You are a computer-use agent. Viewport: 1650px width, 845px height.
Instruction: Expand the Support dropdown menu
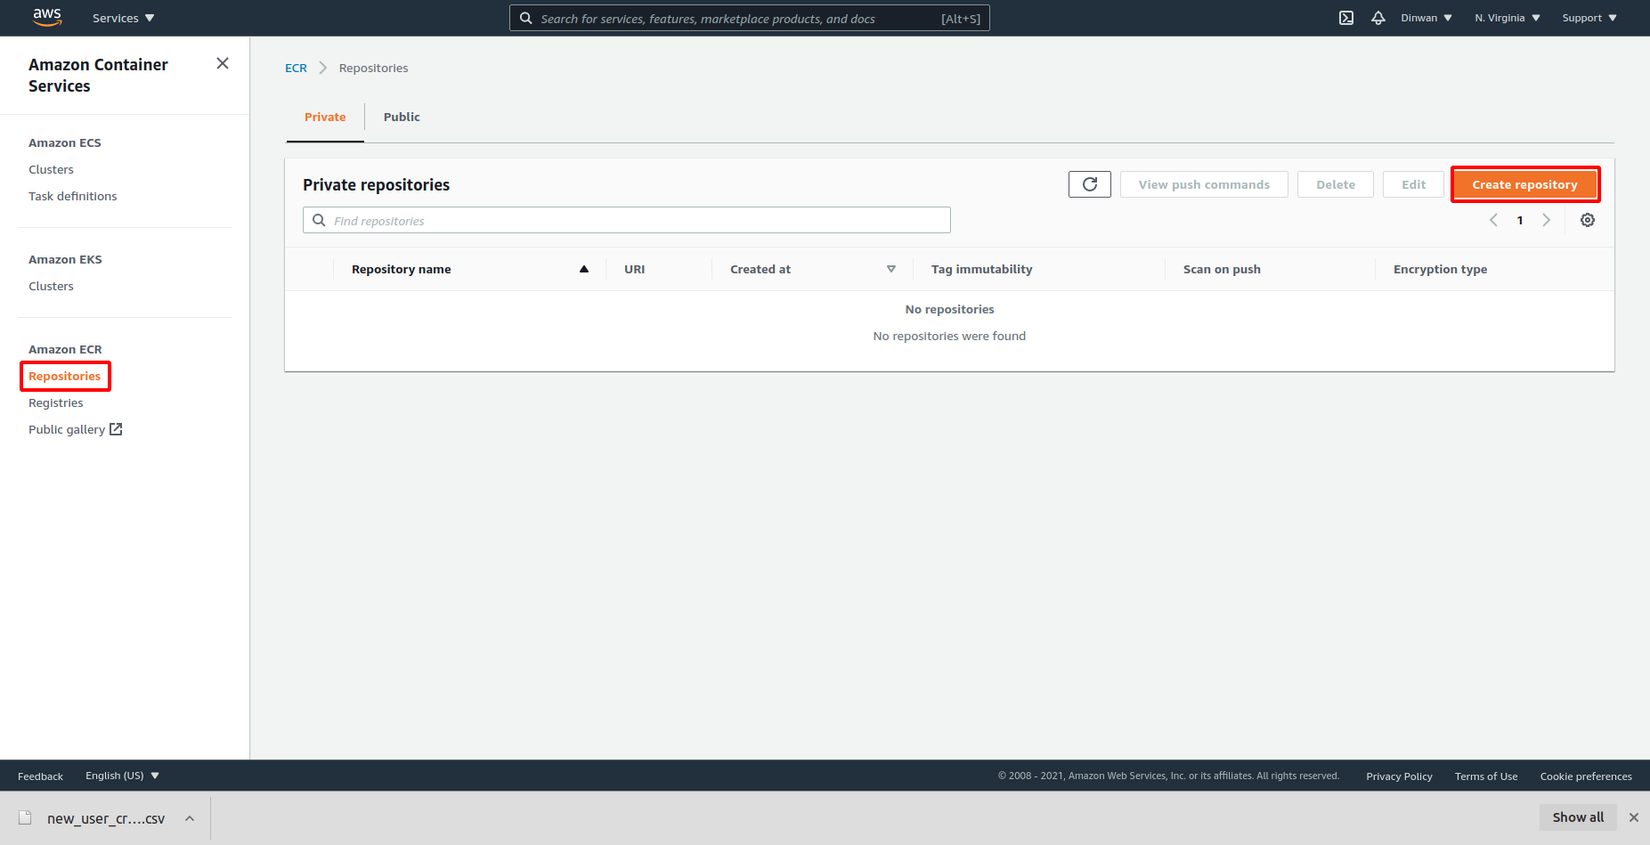coord(1589,18)
